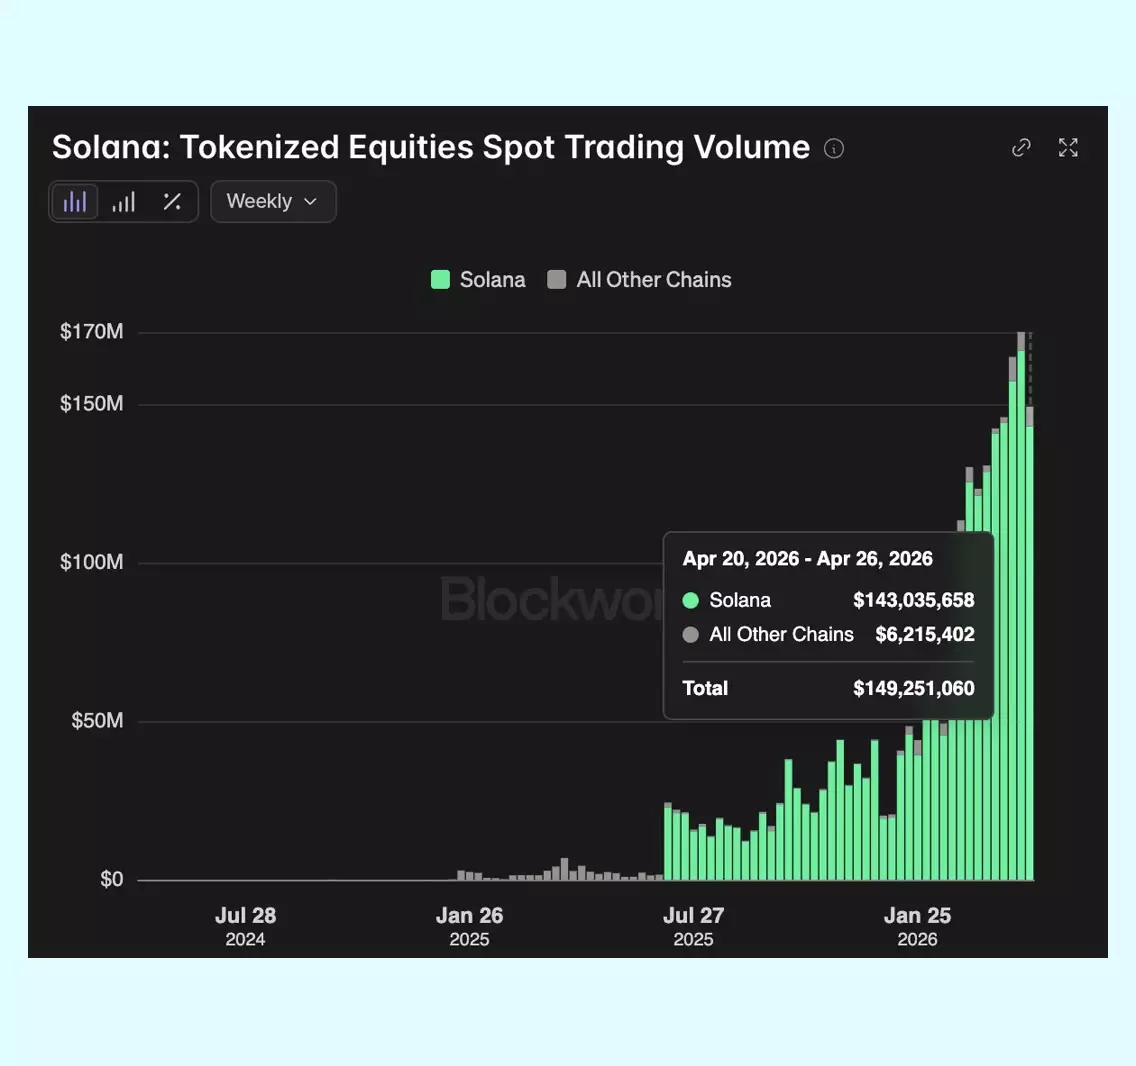This screenshot has width=1136, height=1066.
Task: Toggle All Other Chains series in legend
Action: 639,280
